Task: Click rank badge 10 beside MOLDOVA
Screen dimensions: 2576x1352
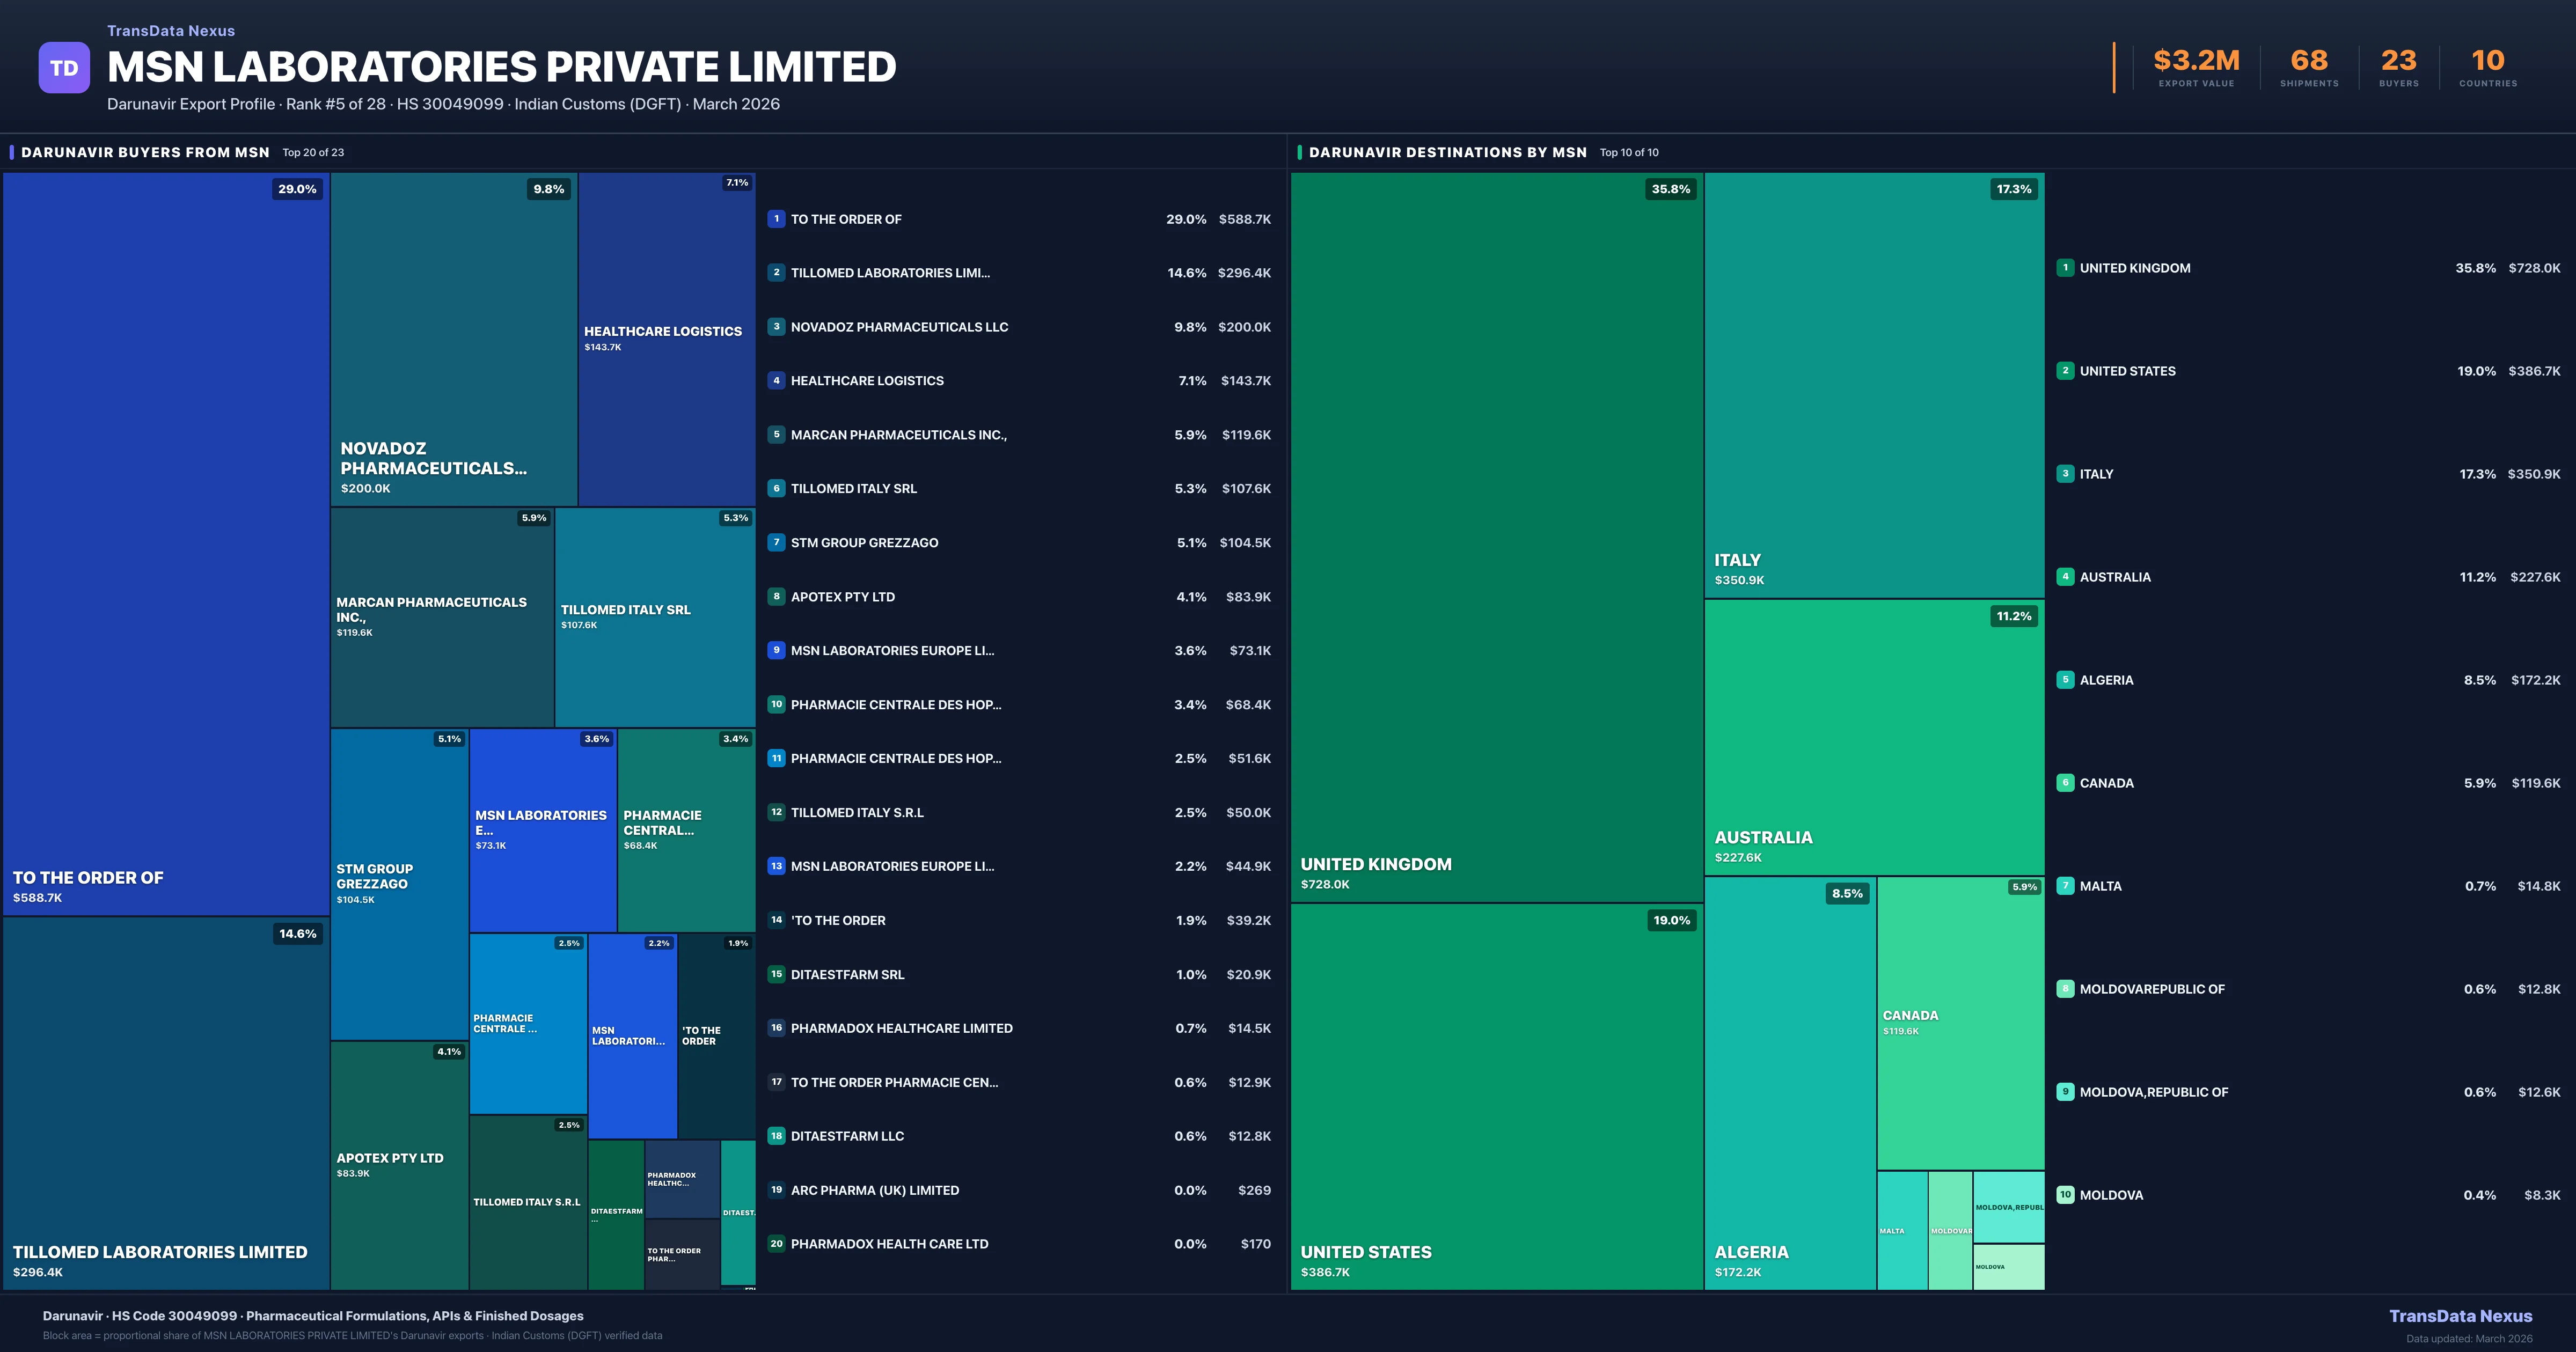Action: coord(2065,1195)
